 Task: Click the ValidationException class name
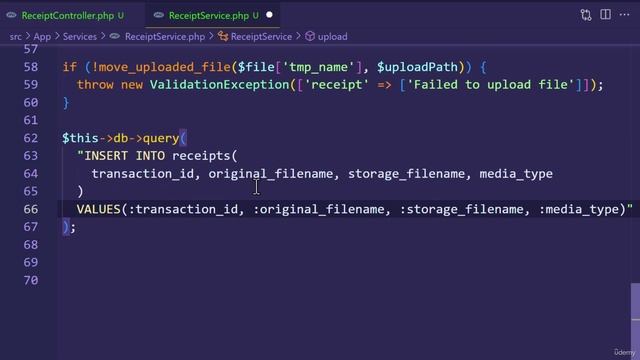(220, 85)
